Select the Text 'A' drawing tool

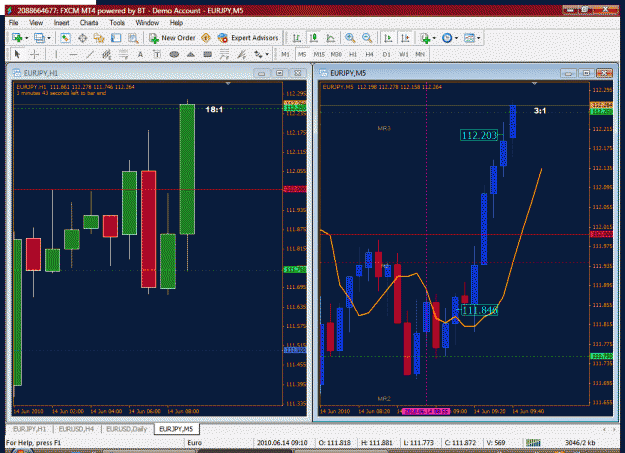tap(140, 54)
